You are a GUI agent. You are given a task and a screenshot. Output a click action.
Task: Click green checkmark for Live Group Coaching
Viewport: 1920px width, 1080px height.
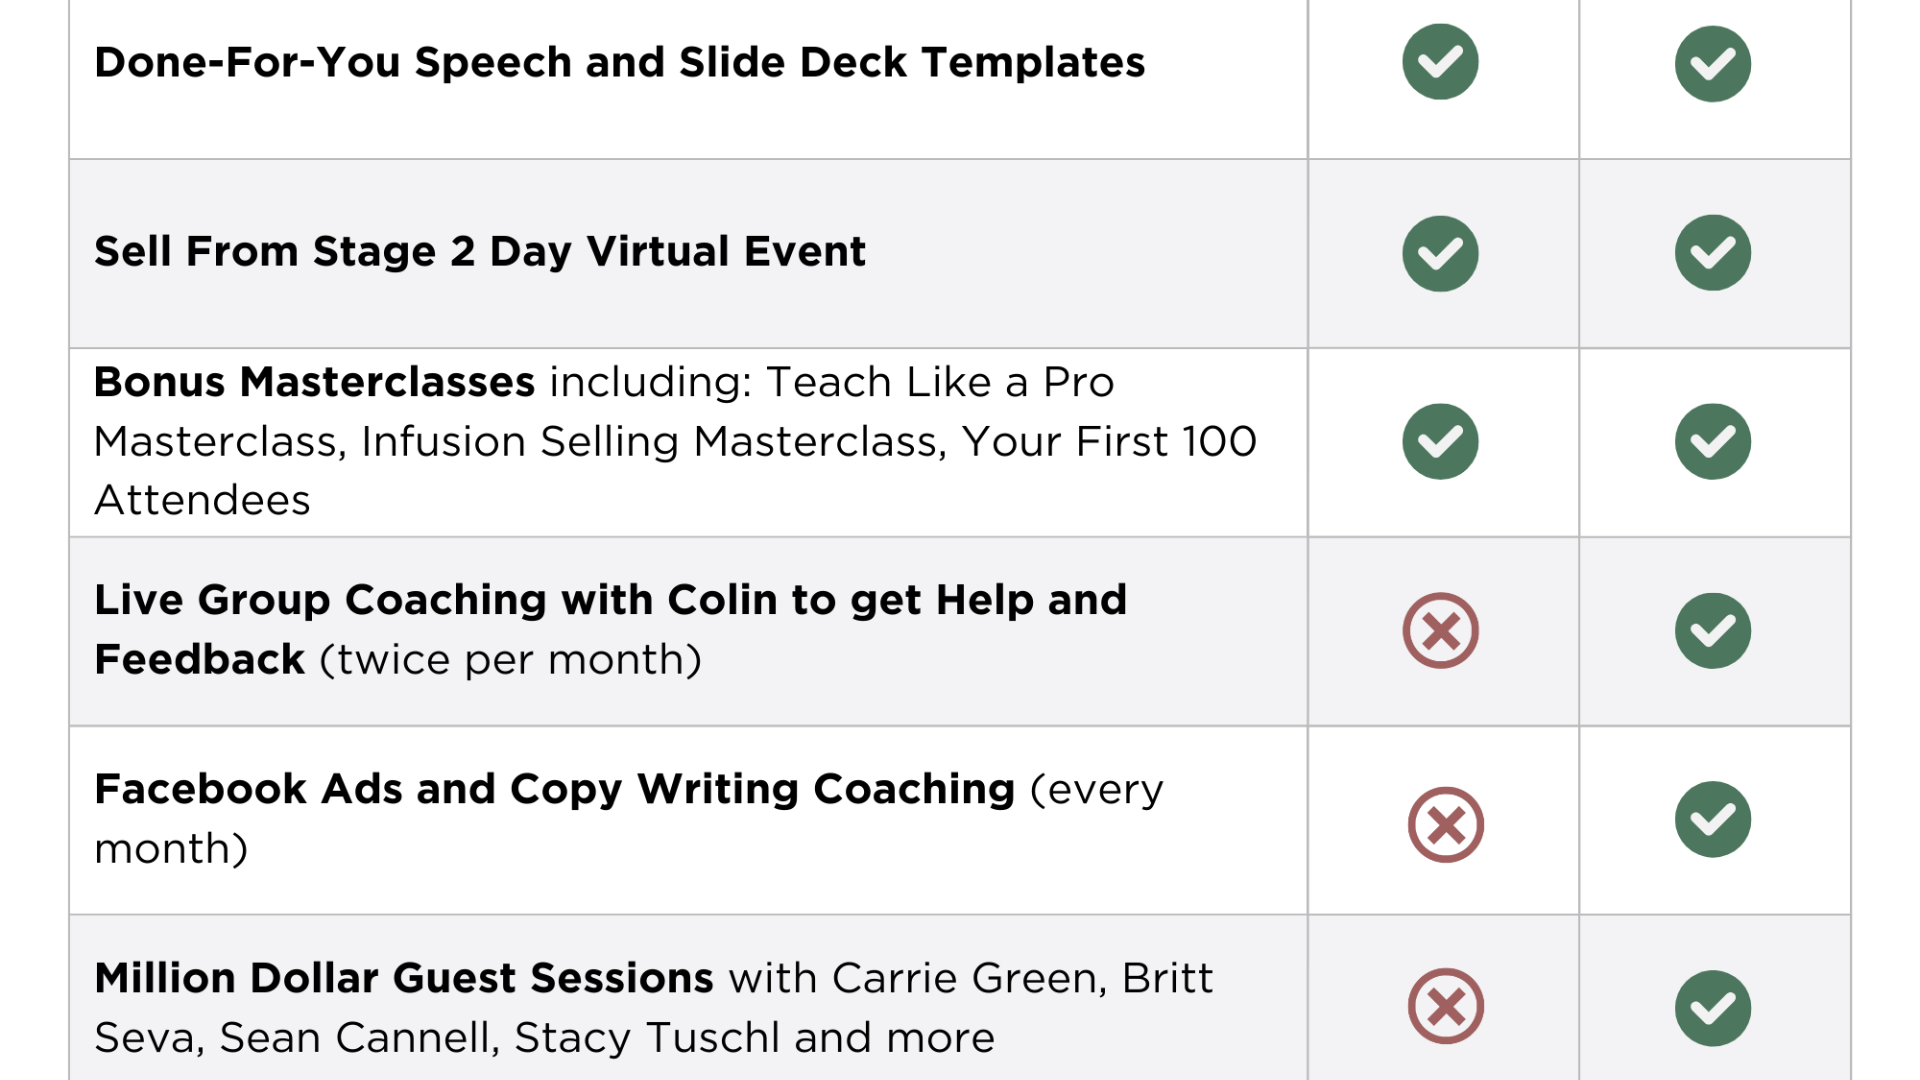[1713, 631]
